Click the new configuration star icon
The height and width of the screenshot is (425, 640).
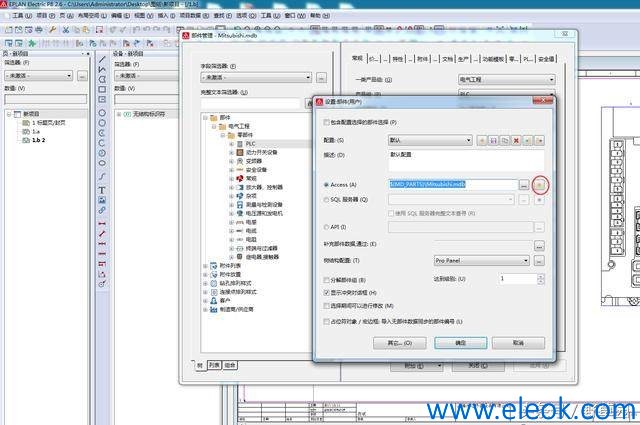[x=482, y=140]
